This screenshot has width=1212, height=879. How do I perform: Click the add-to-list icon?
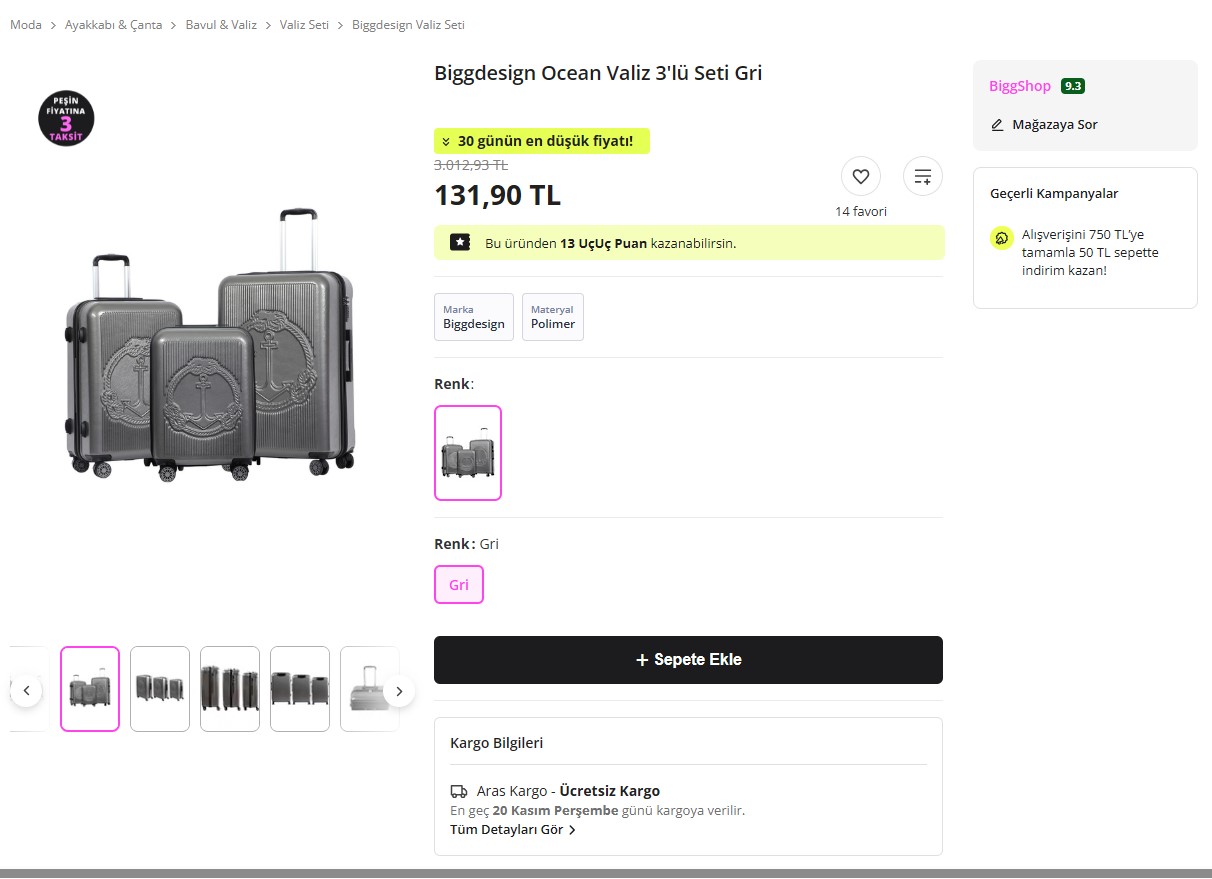click(x=922, y=177)
